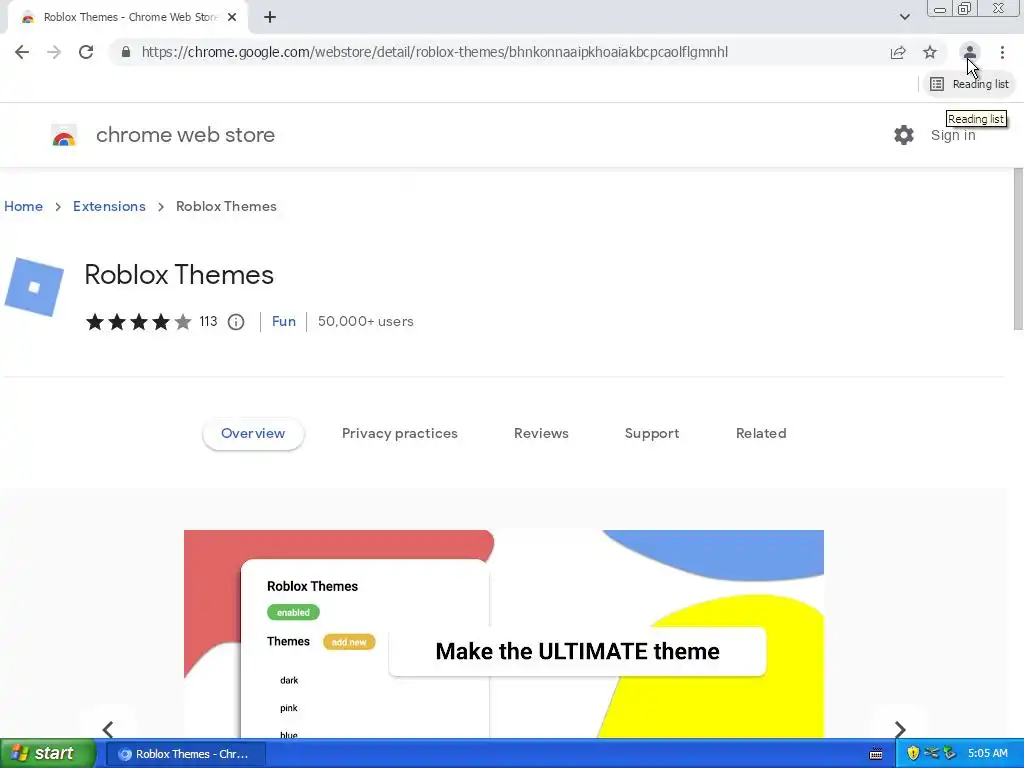Bookmark this page with the star icon
Image resolution: width=1024 pixels, height=768 pixels.
[930, 52]
